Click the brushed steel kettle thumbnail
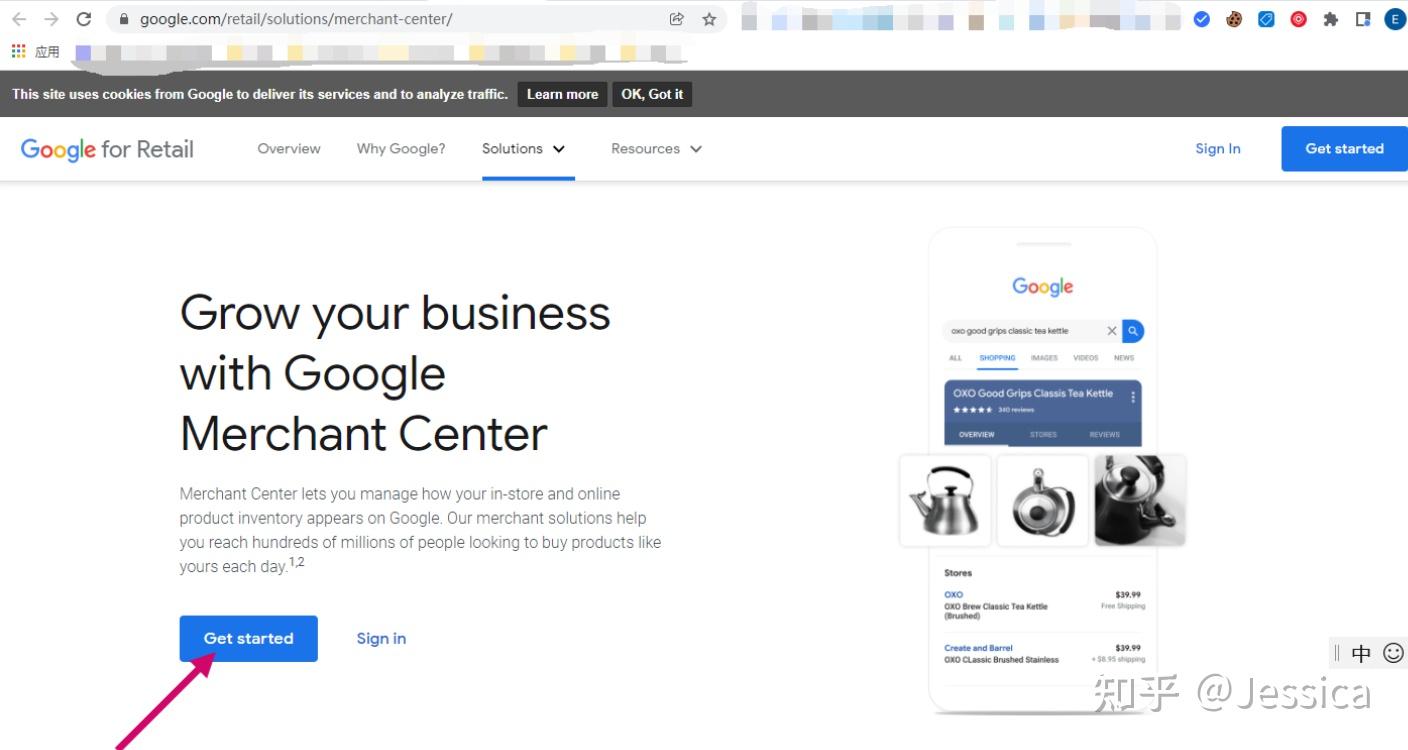 [x=944, y=500]
